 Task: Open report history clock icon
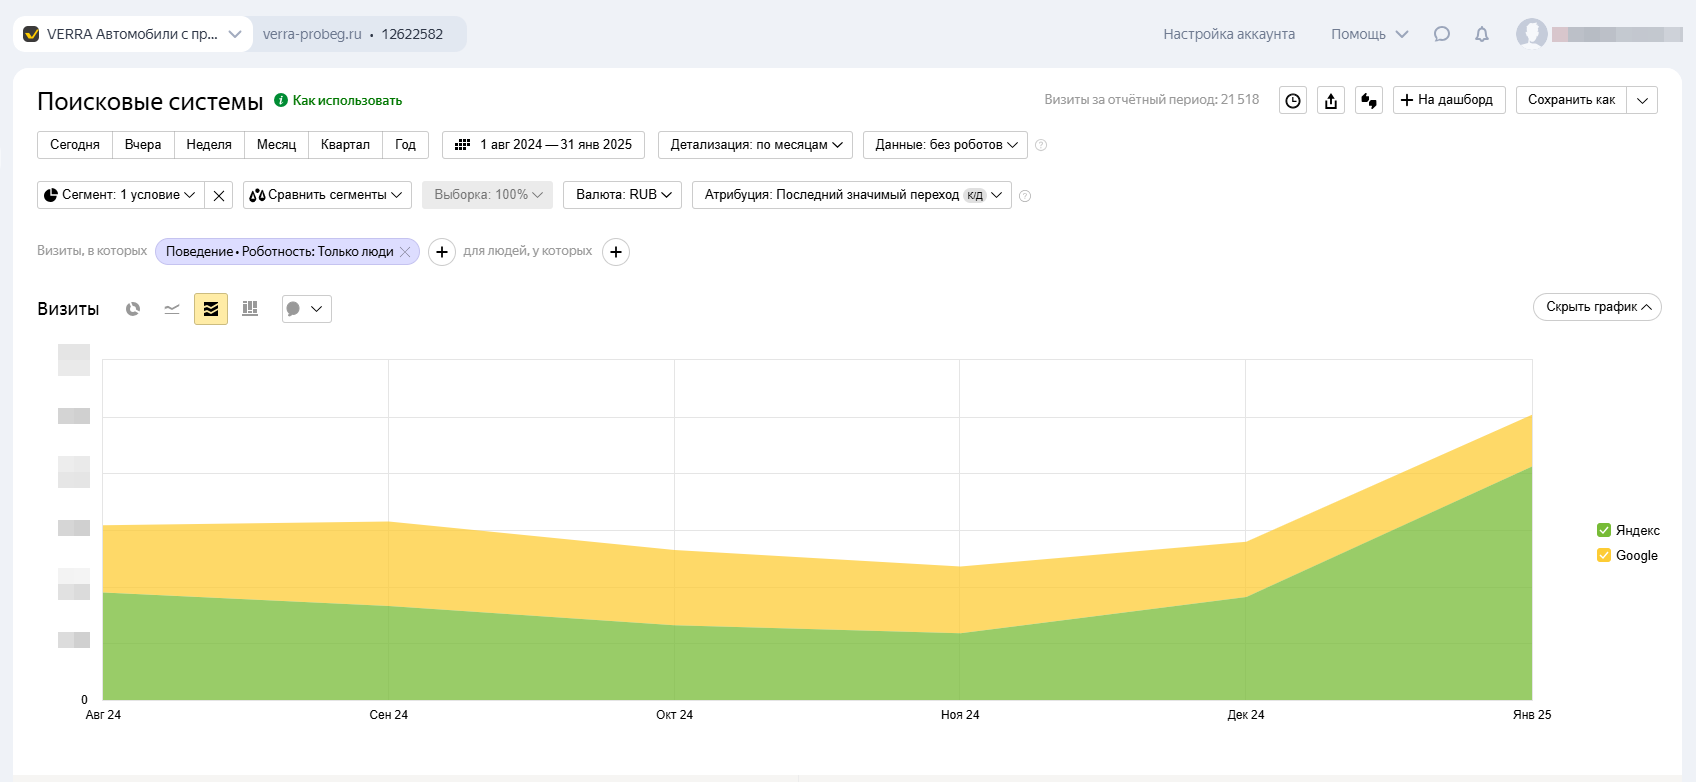point(1293,100)
